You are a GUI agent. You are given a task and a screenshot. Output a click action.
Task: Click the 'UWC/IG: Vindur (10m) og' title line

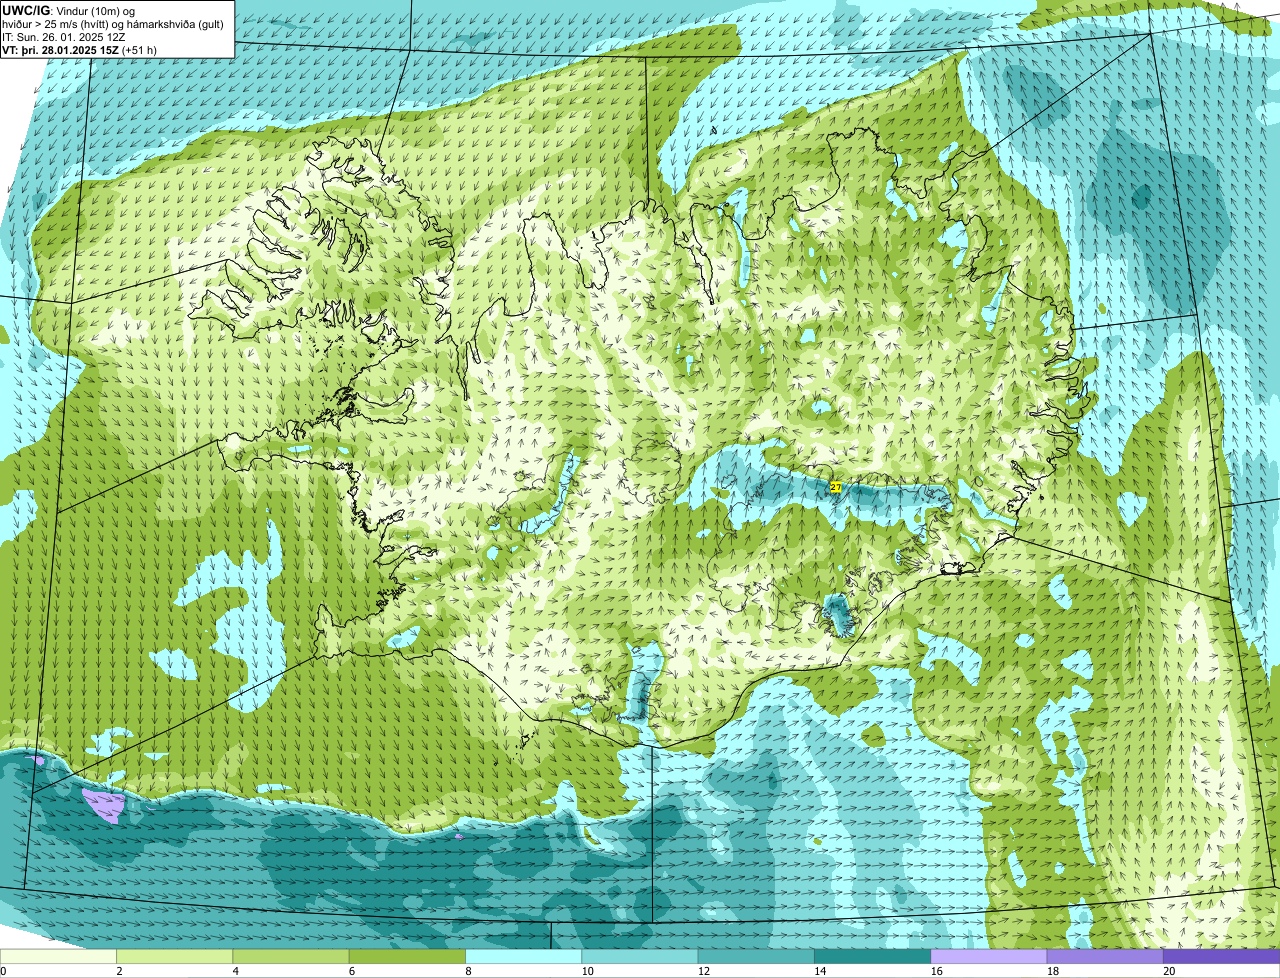[x=68, y=10]
